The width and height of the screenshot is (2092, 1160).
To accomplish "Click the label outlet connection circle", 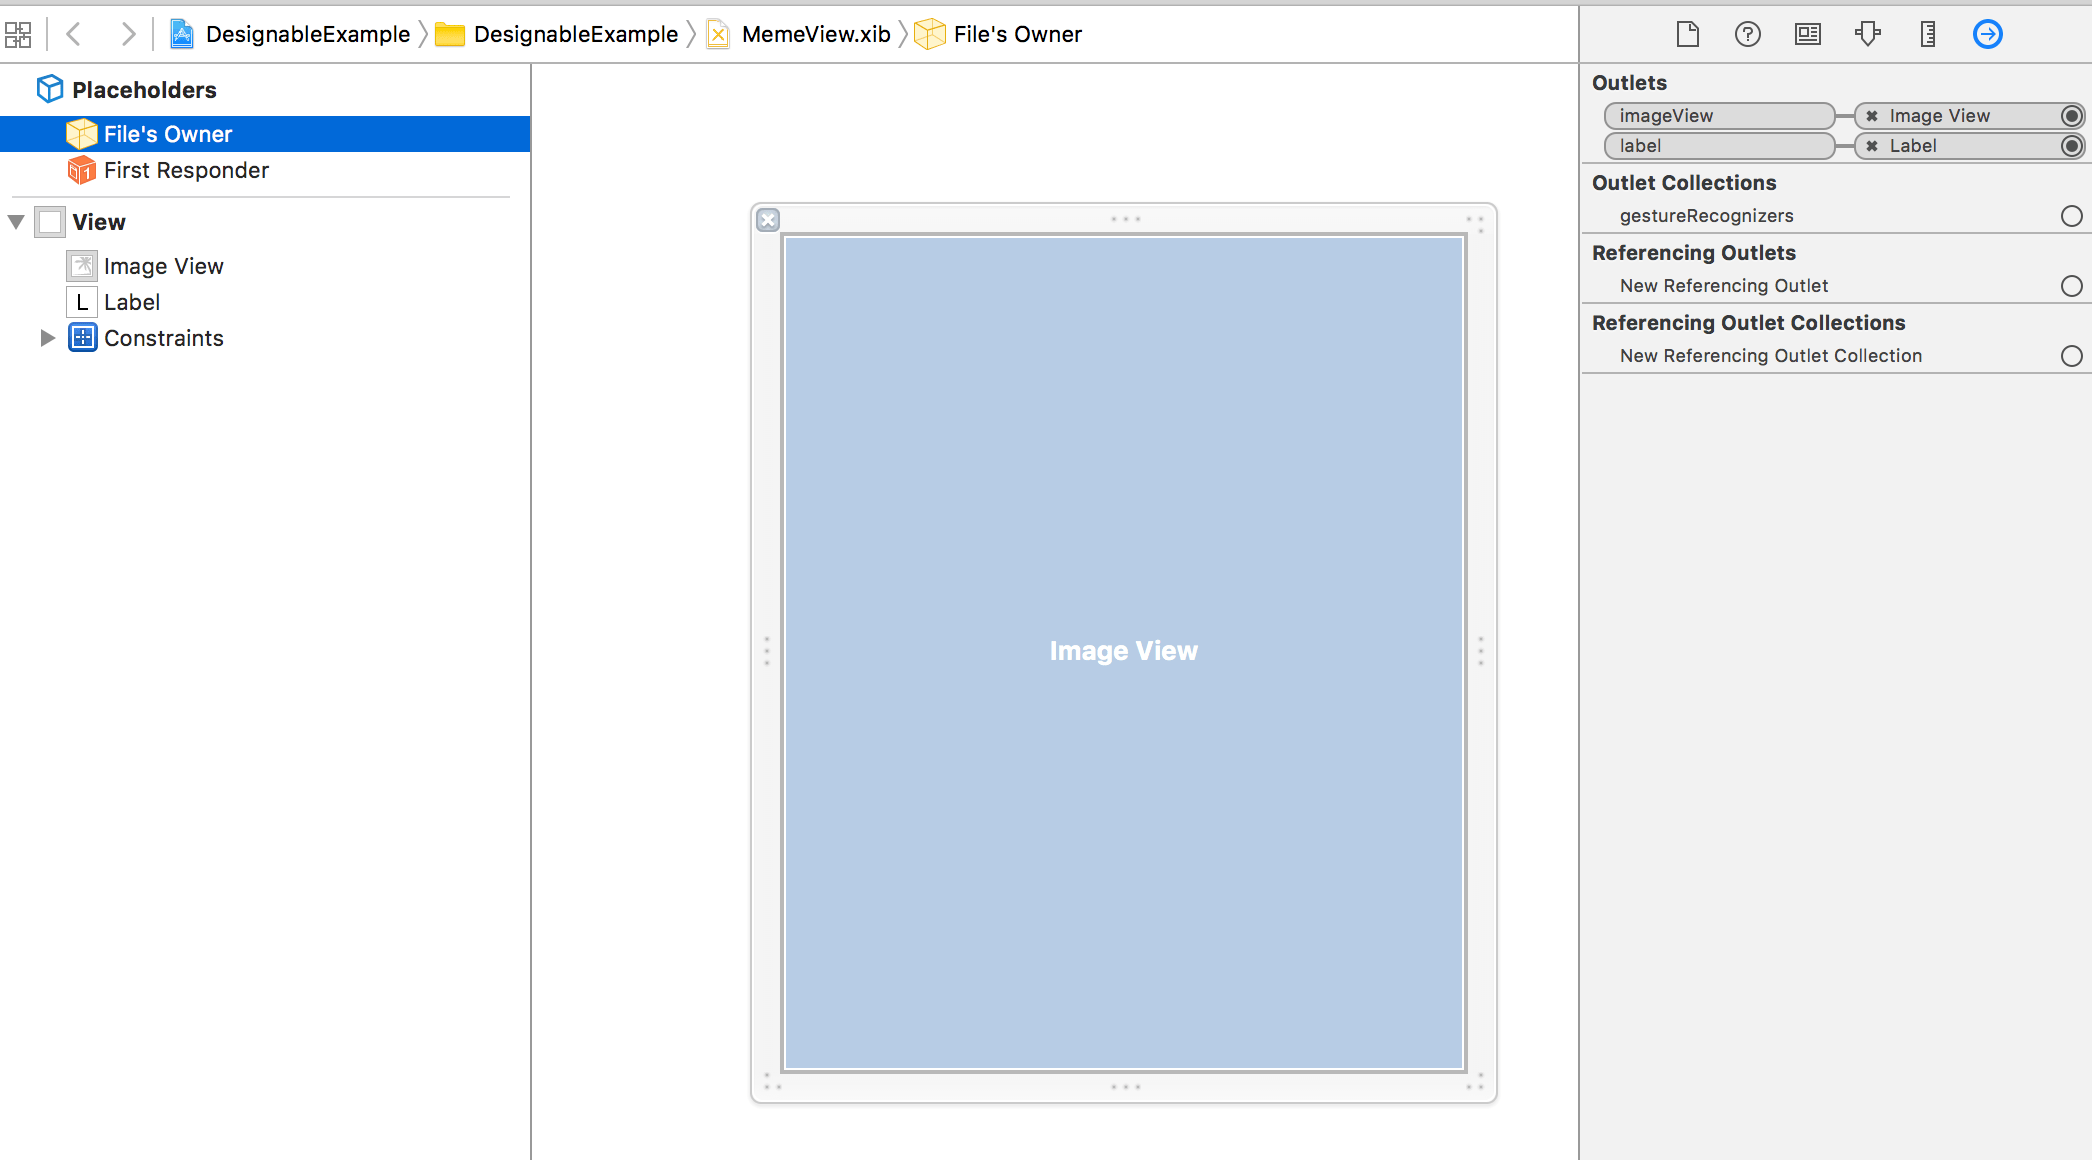I will click(x=2072, y=146).
